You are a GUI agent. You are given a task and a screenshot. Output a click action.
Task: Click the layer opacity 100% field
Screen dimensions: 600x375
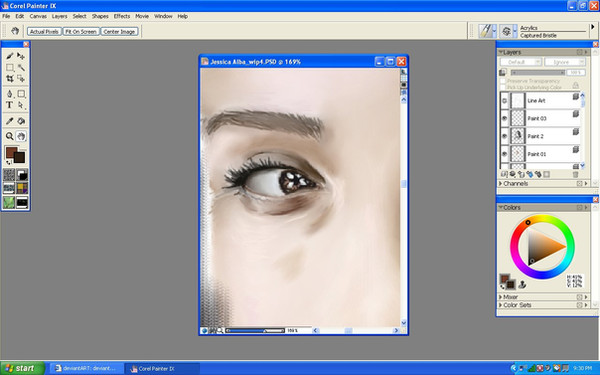(x=576, y=72)
